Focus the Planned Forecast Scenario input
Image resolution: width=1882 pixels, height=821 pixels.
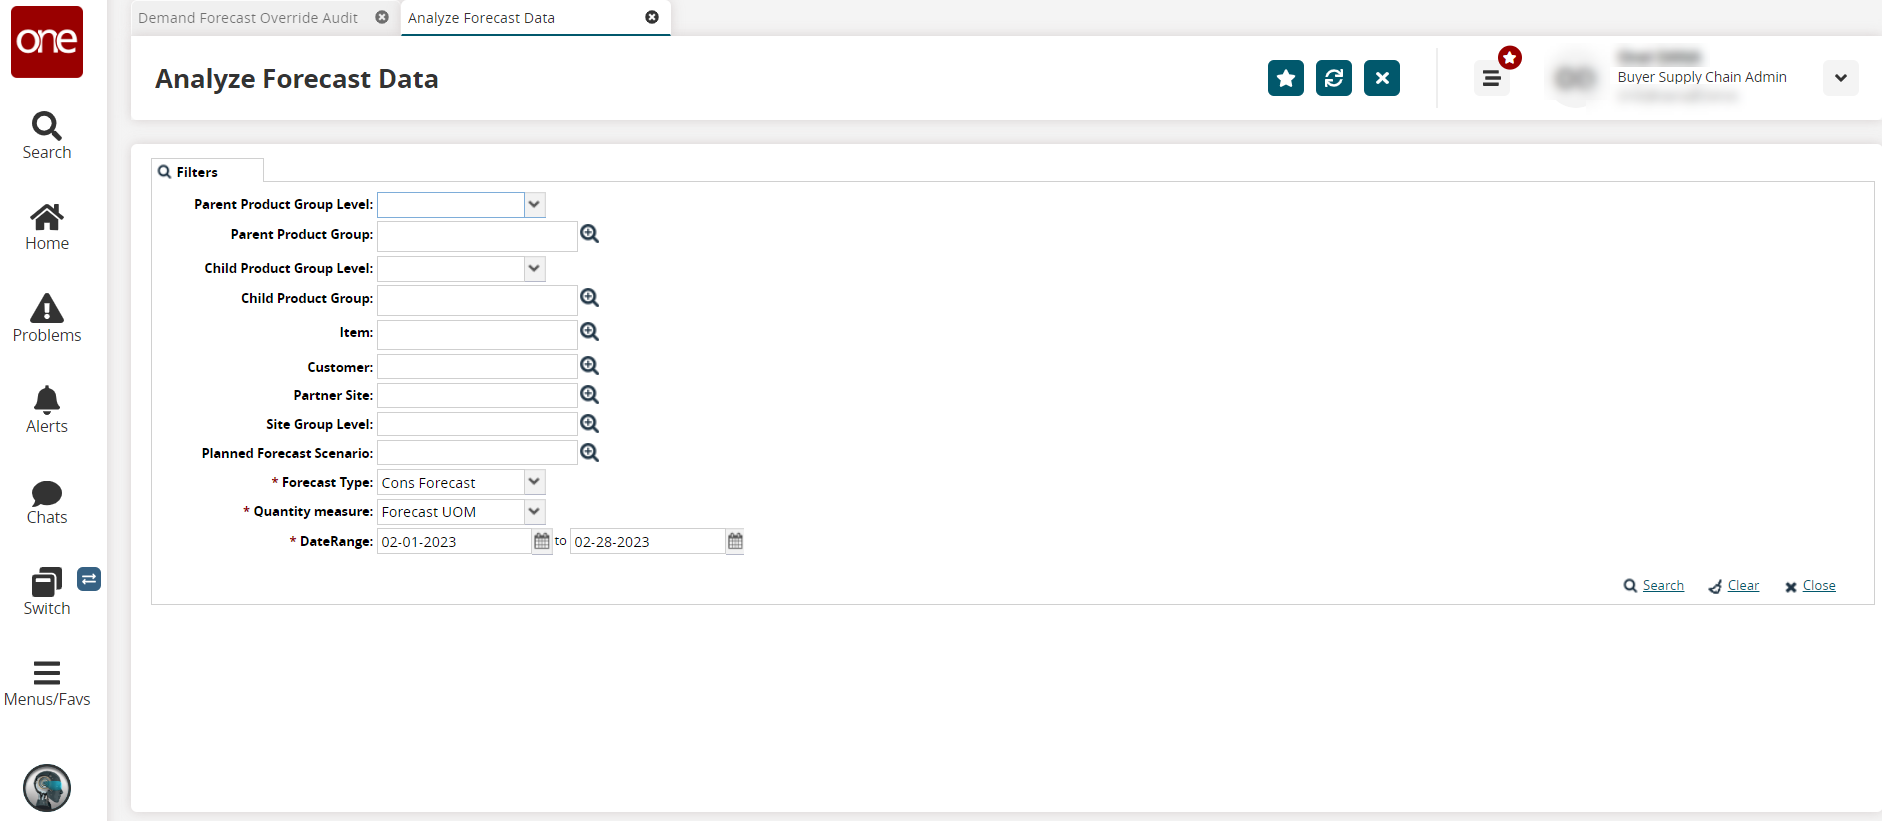[477, 453]
